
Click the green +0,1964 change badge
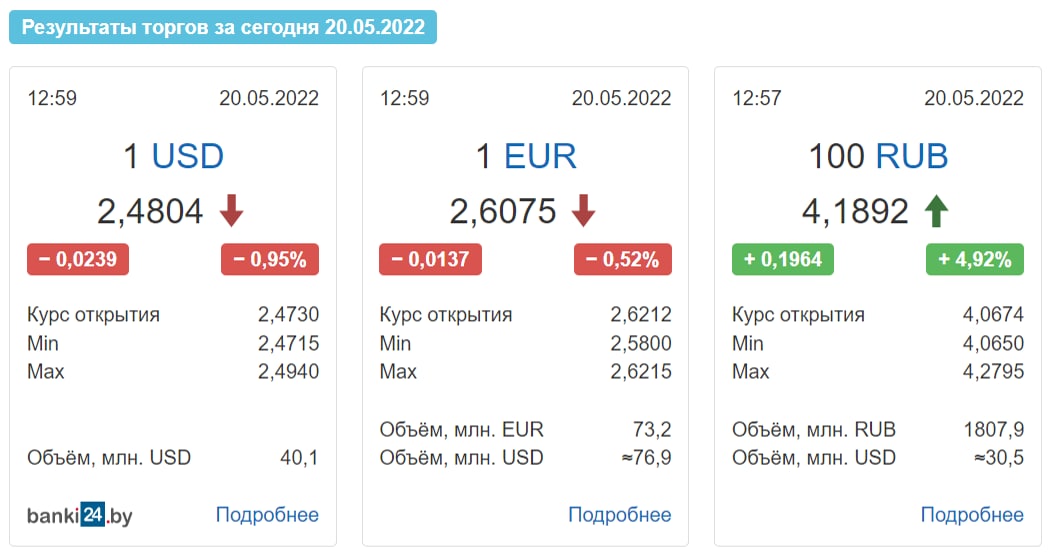(x=783, y=260)
